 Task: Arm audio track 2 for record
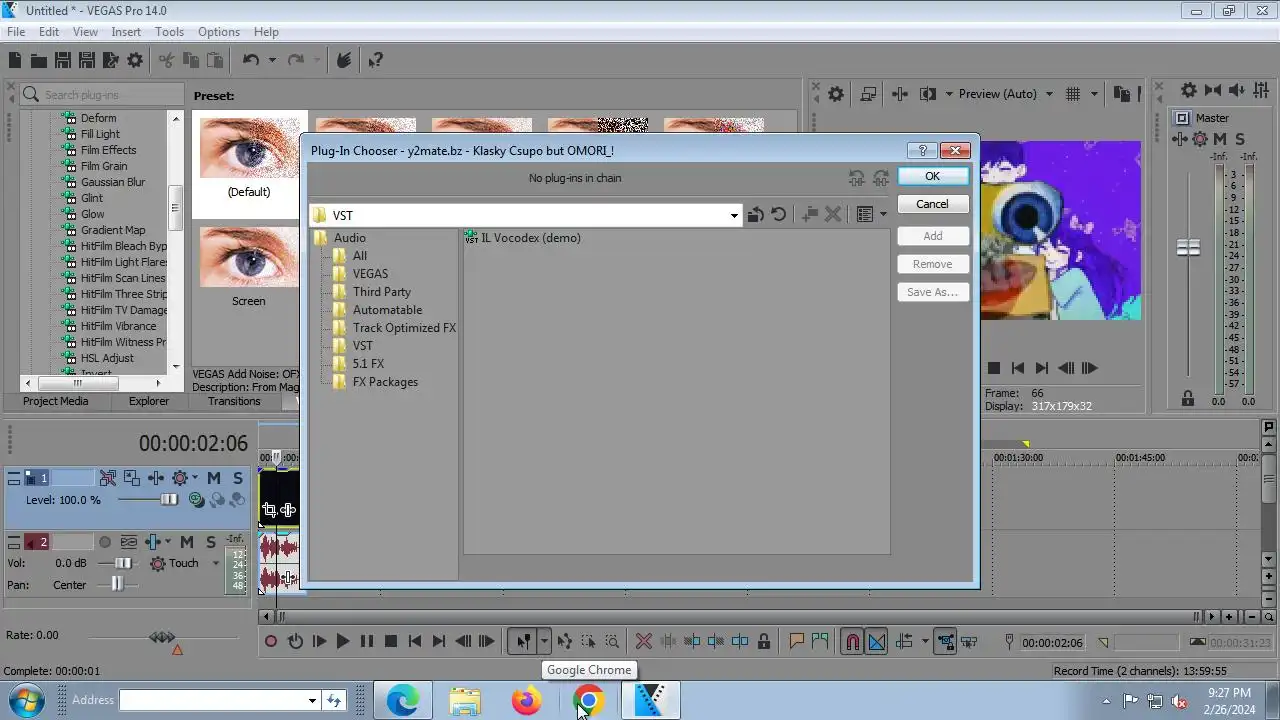105,542
